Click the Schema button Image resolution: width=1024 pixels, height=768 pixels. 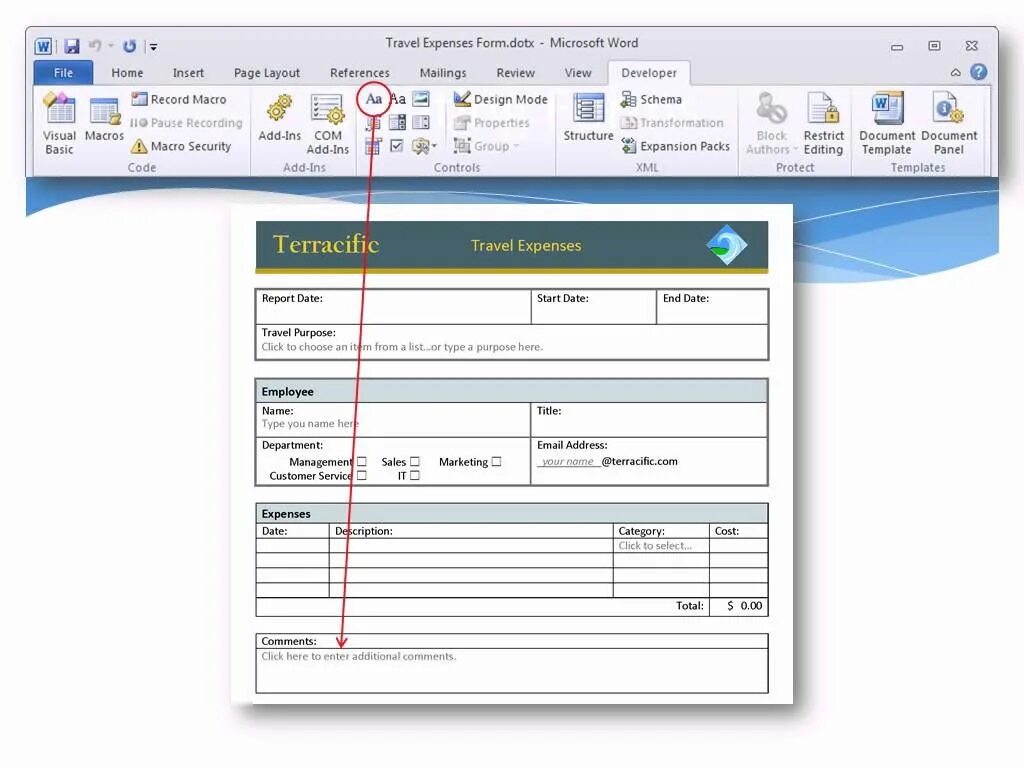(x=651, y=99)
